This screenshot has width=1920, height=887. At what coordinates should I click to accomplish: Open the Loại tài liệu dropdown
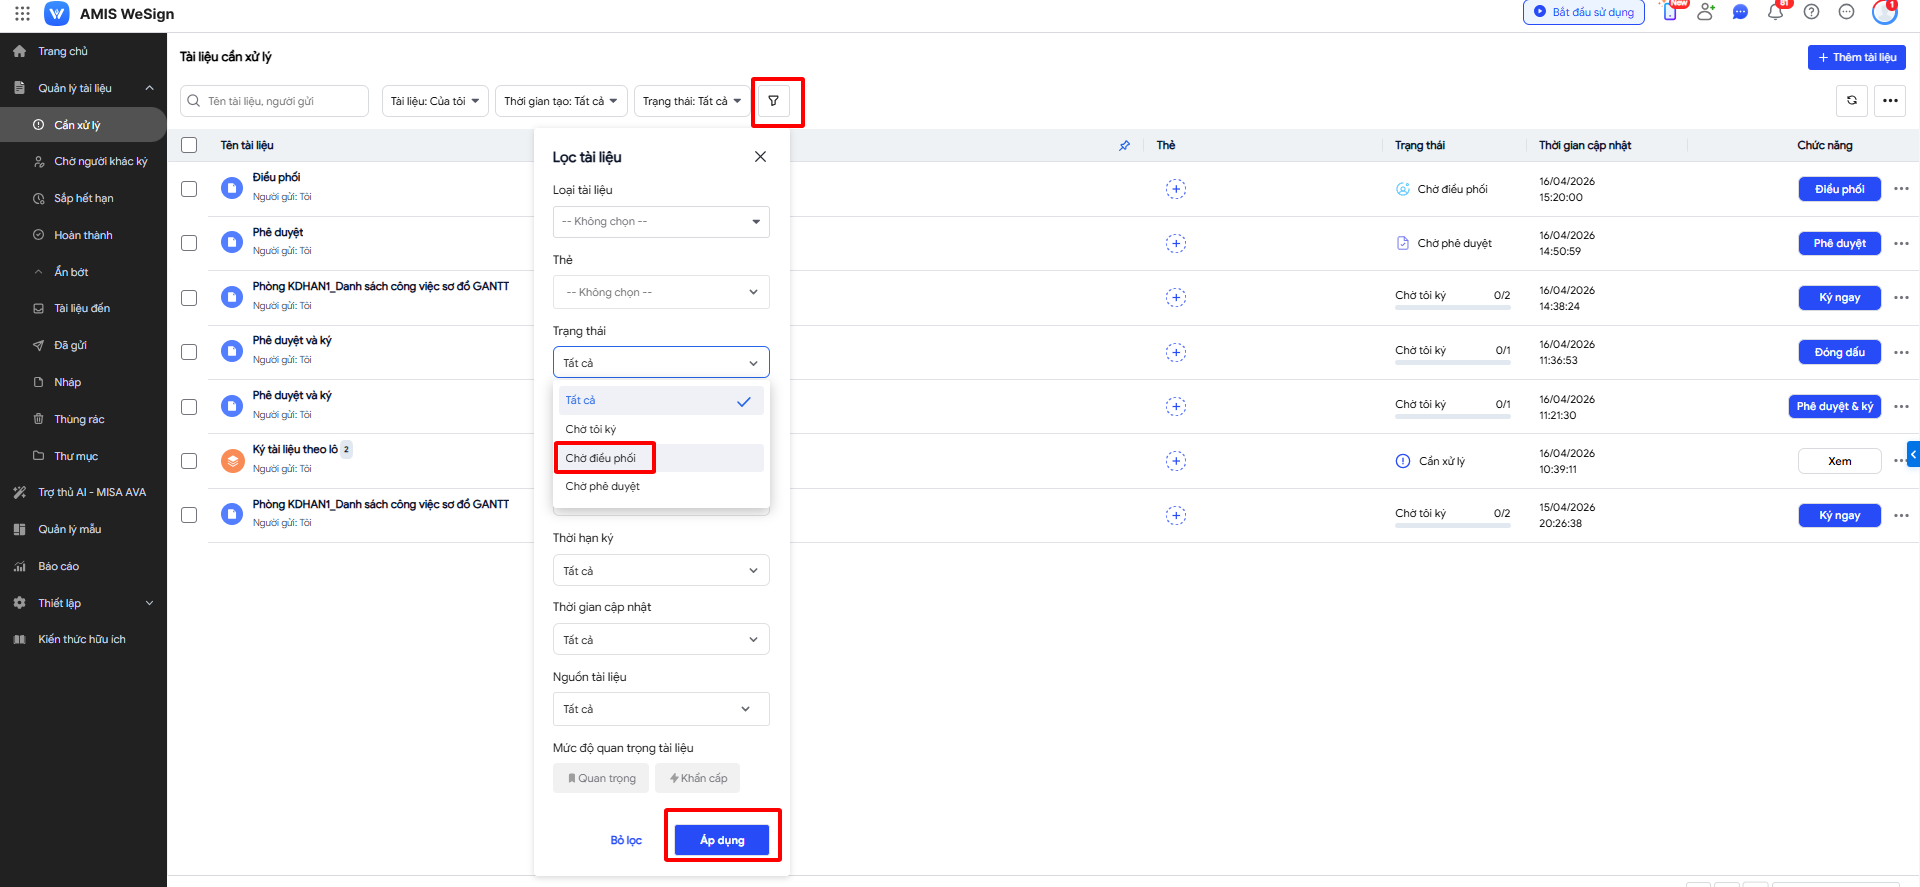(660, 222)
